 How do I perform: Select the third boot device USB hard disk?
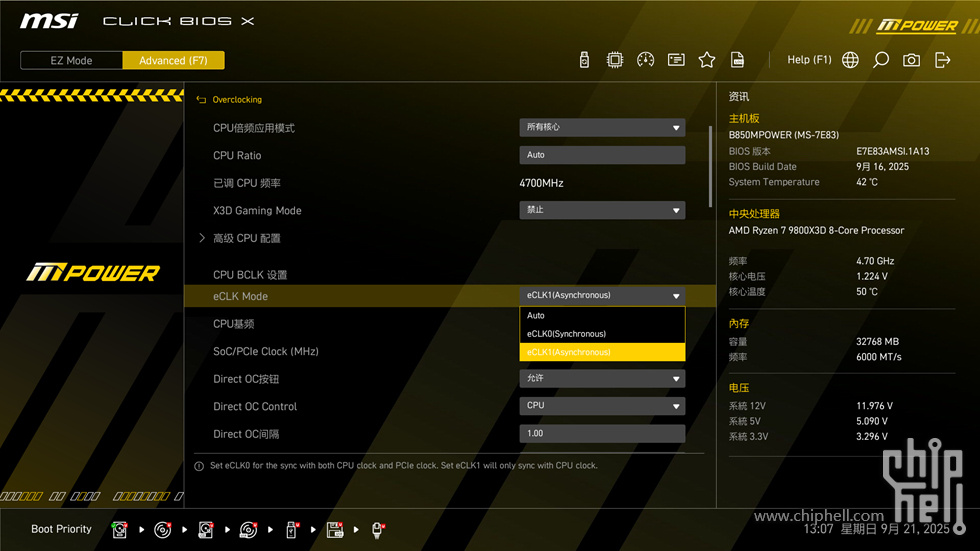point(206,530)
